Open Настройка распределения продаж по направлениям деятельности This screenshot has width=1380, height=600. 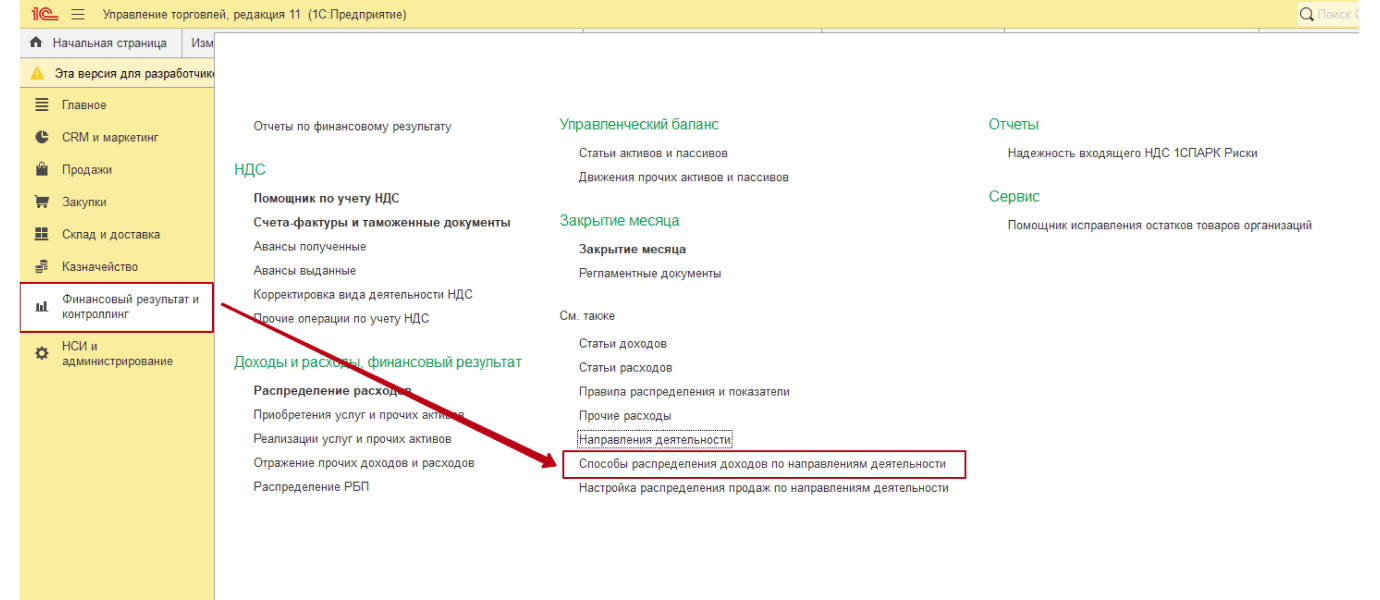pyautogui.click(x=764, y=488)
